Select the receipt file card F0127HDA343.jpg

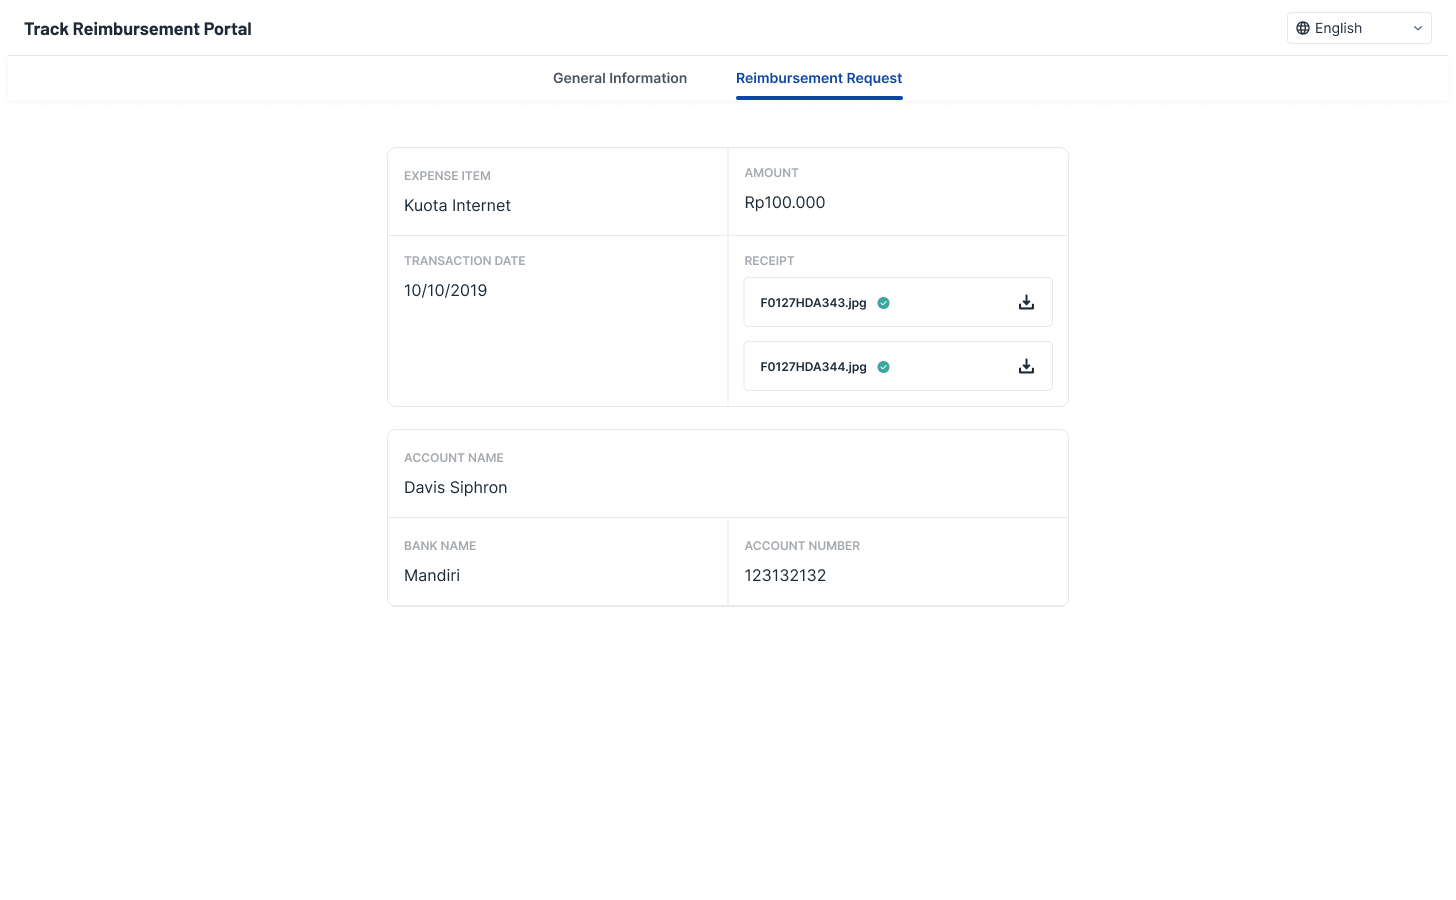coord(898,301)
